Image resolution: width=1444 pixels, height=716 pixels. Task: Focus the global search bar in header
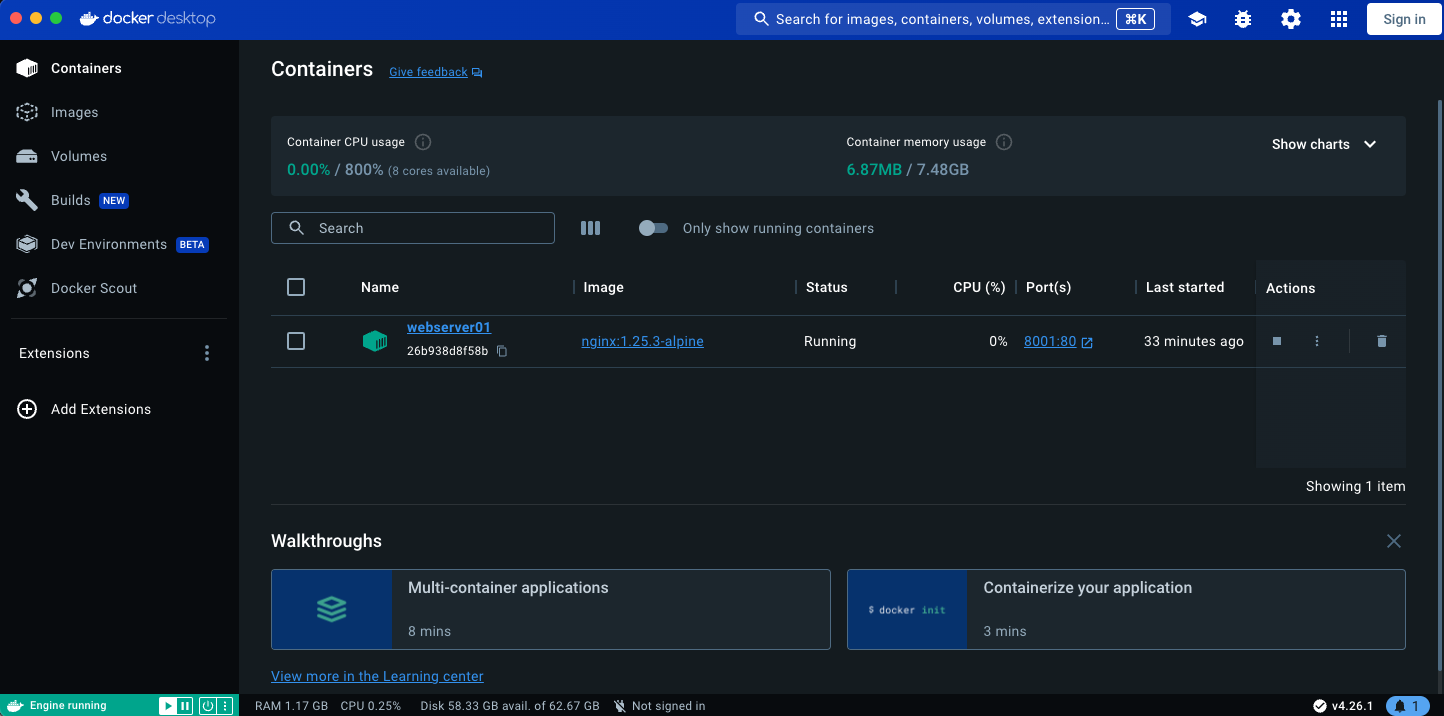(x=953, y=19)
